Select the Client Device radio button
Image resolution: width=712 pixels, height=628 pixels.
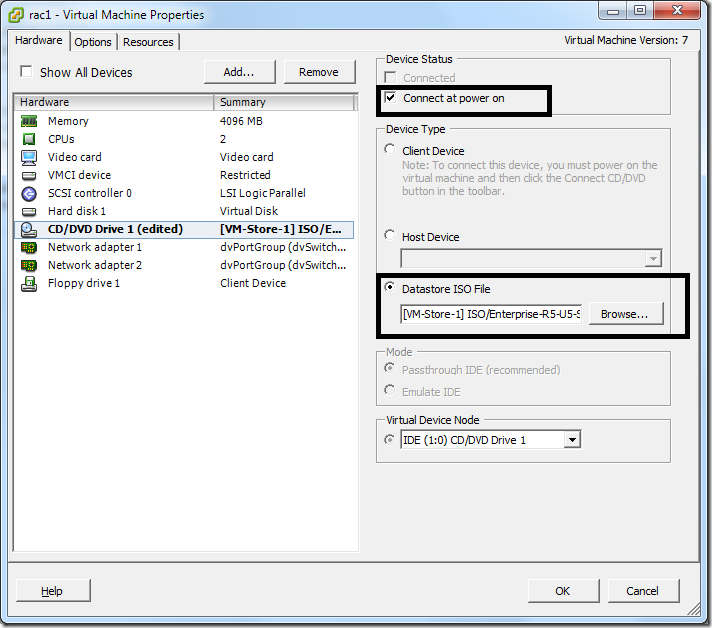point(389,149)
